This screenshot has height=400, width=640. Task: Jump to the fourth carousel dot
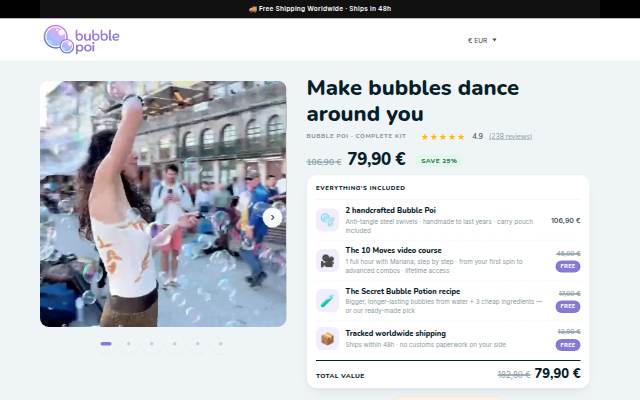click(175, 344)
